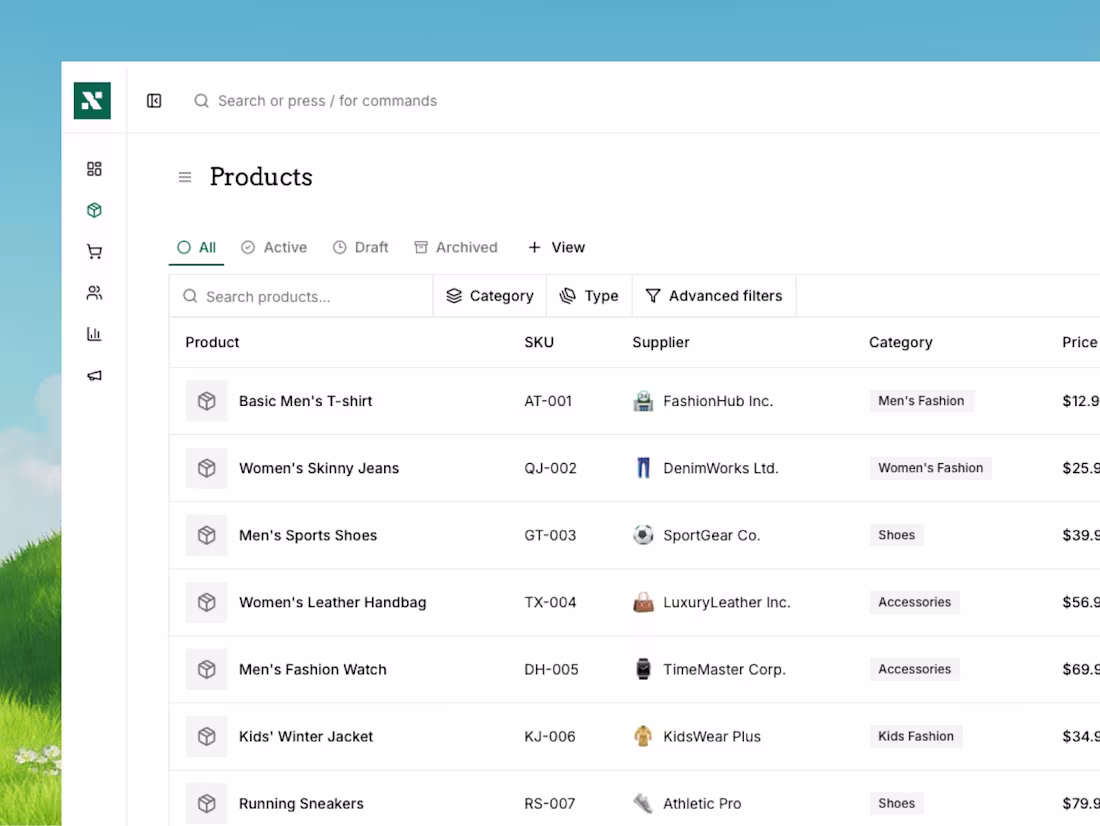Select the Products box icon in sidebar
The height and width of the screenshot is (826, 1100).
coord(93,210)
